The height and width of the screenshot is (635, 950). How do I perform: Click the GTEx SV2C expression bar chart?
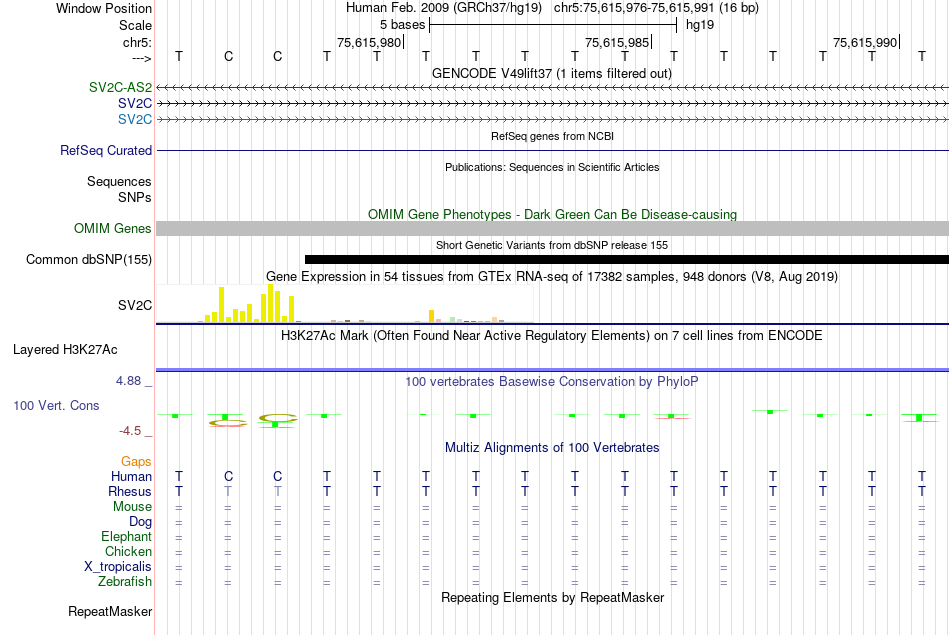click(345, 304)
